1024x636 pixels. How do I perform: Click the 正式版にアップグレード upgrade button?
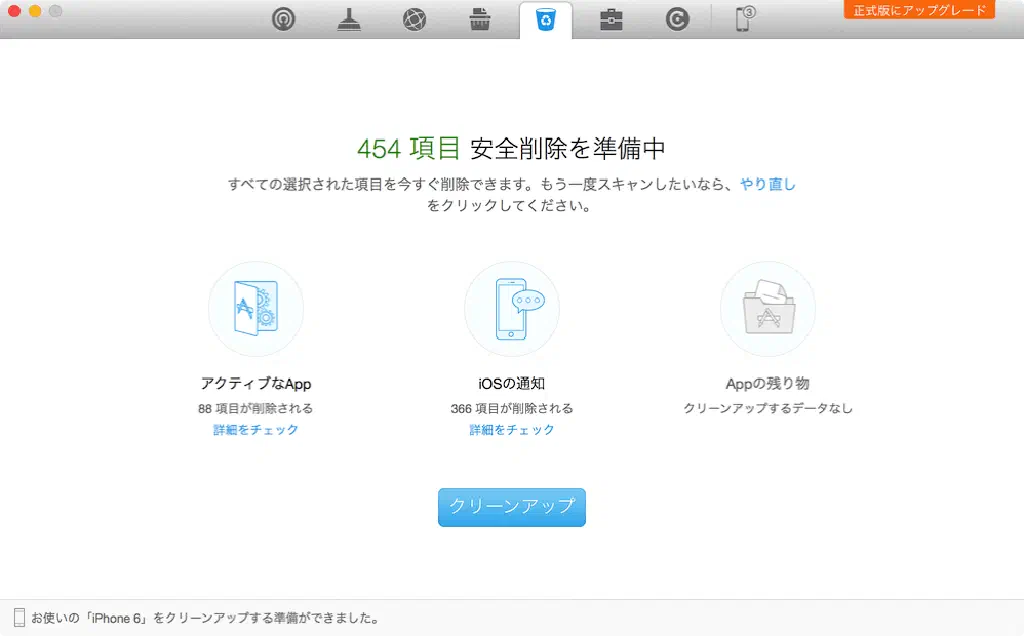click(x=919, y=10)
